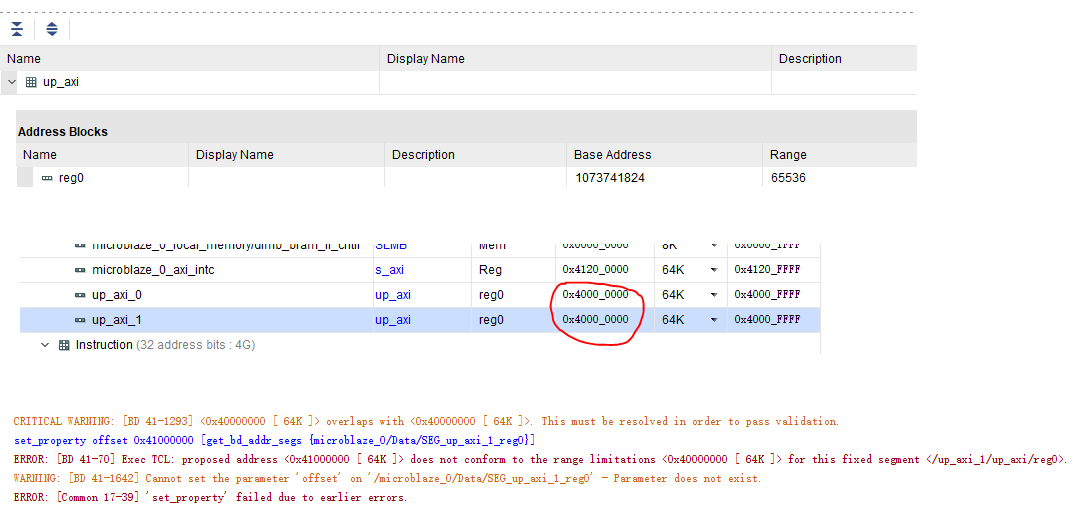Click microblaze_0_axi_intc segment icon

[x=80, y=270]
